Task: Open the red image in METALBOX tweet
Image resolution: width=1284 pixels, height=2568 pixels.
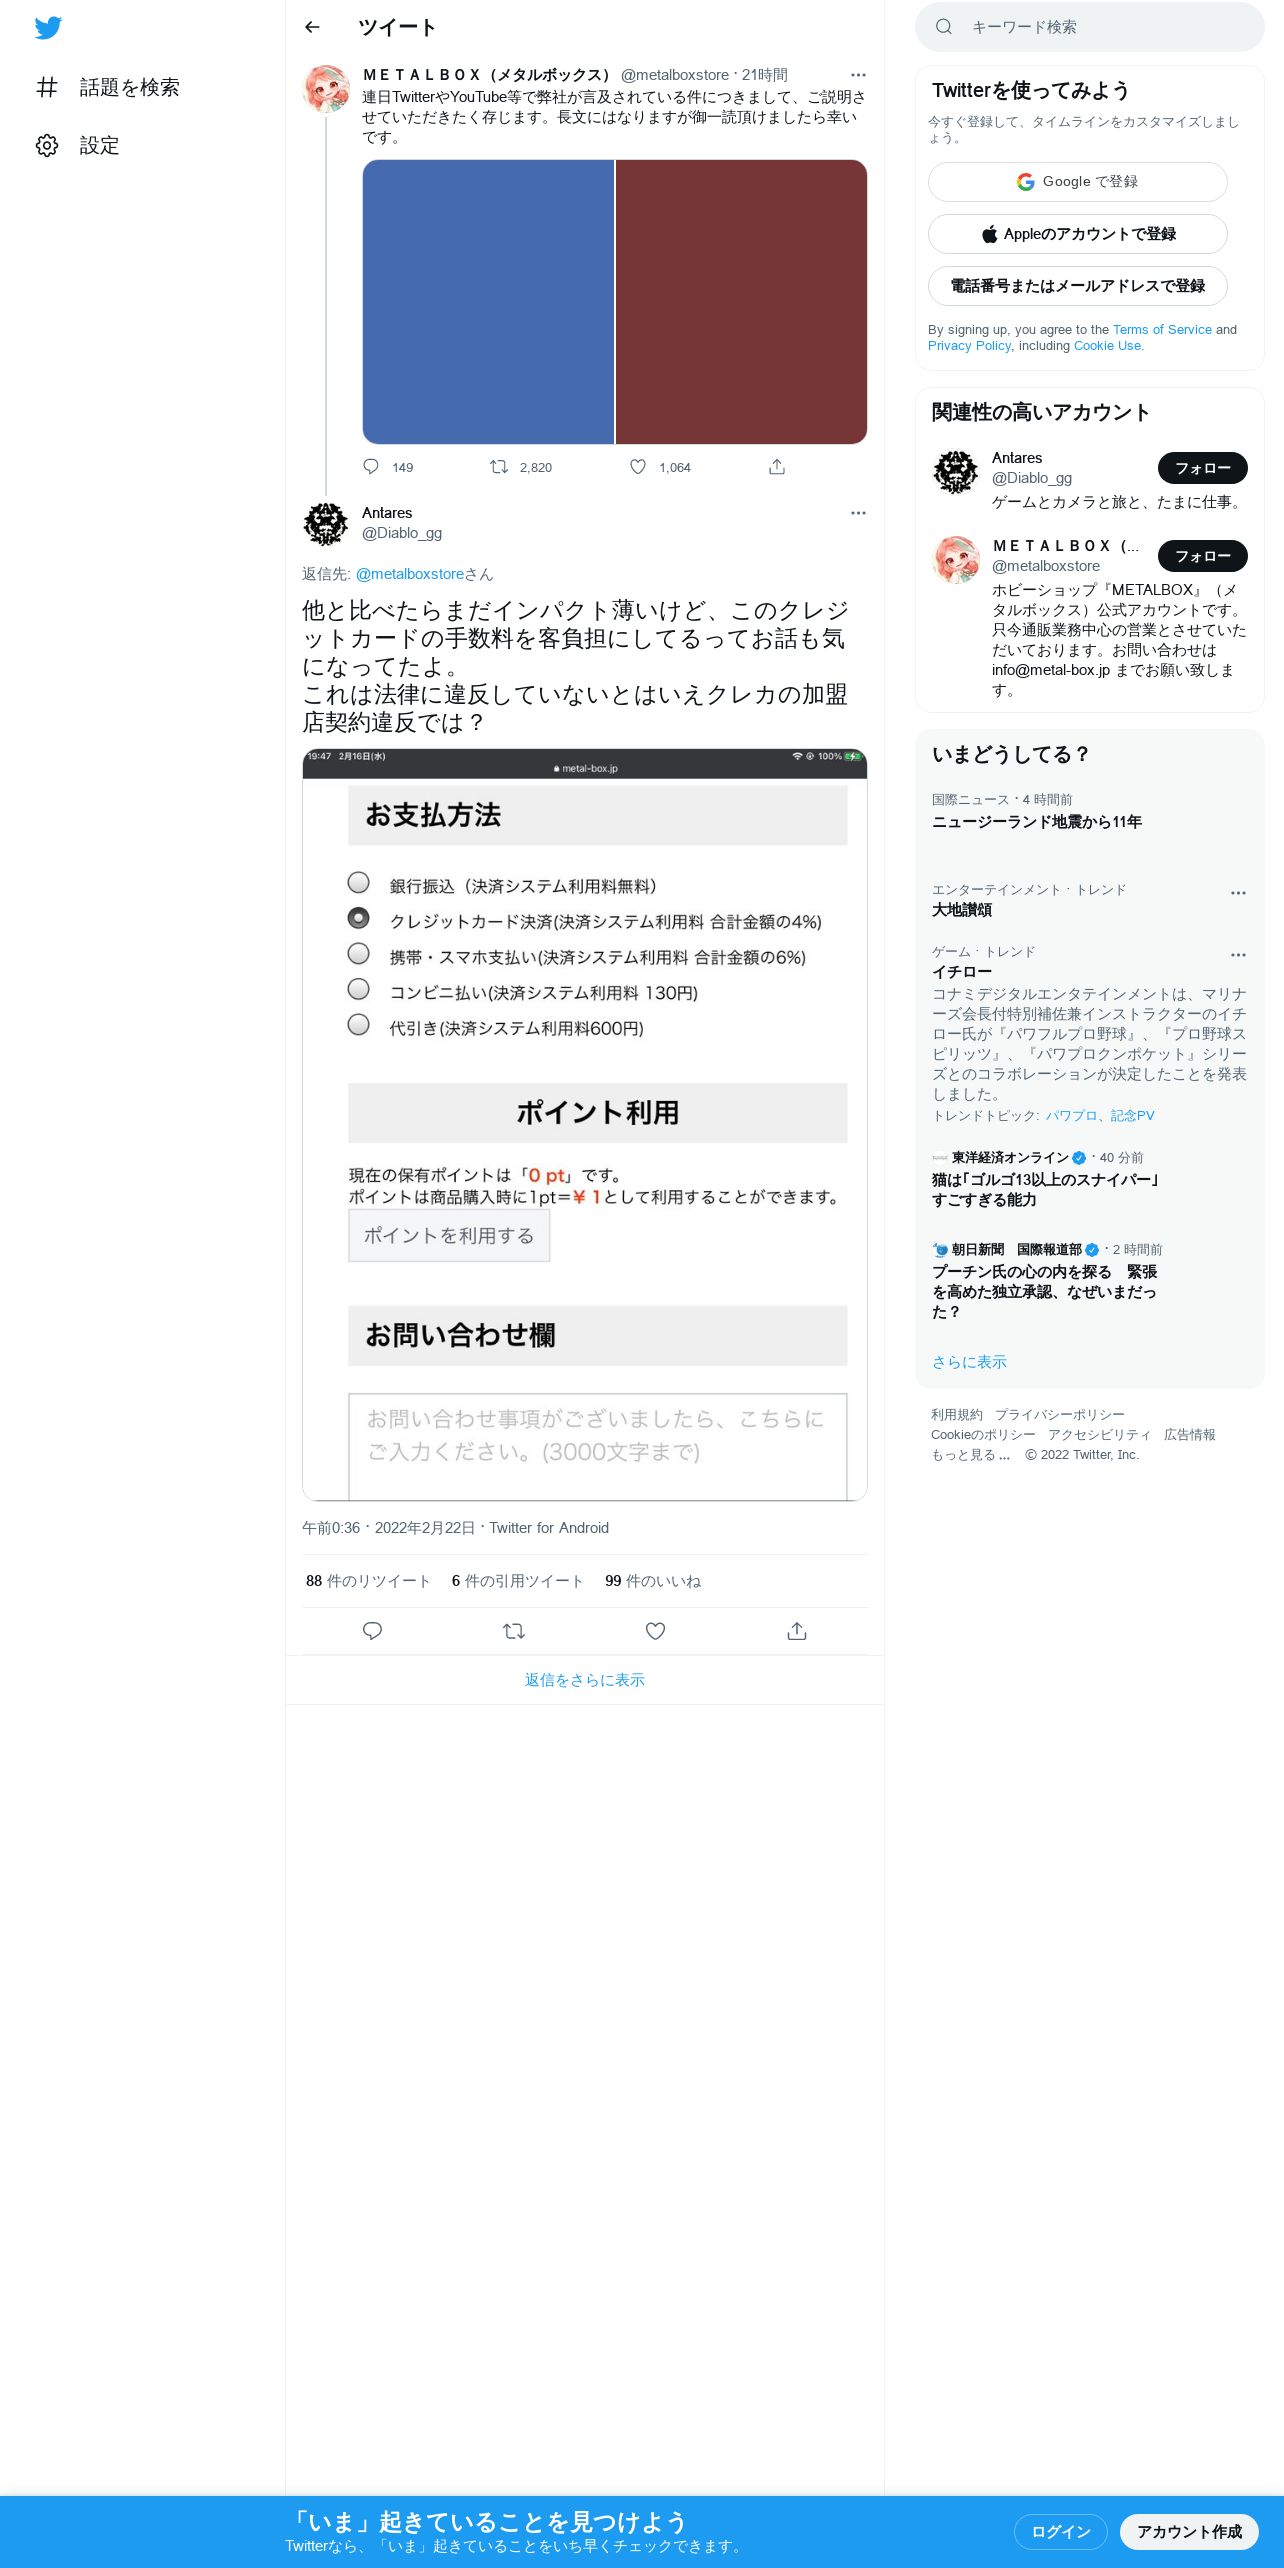Action: (x=741, y=302)
